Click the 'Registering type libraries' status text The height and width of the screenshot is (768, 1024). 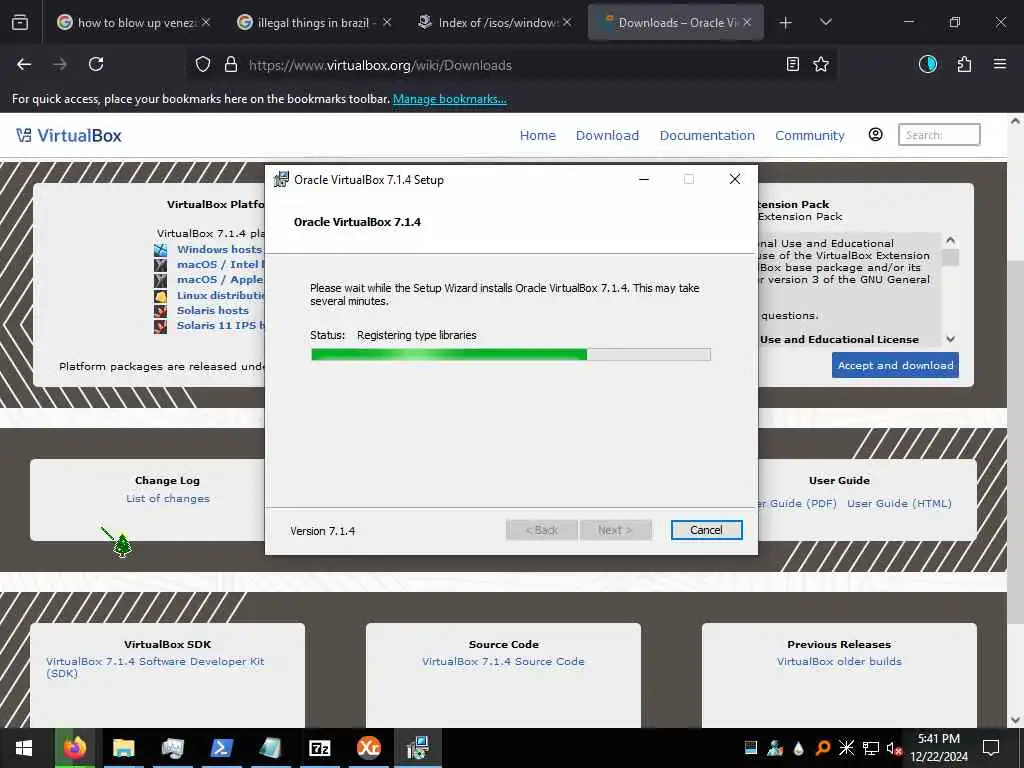417,335
